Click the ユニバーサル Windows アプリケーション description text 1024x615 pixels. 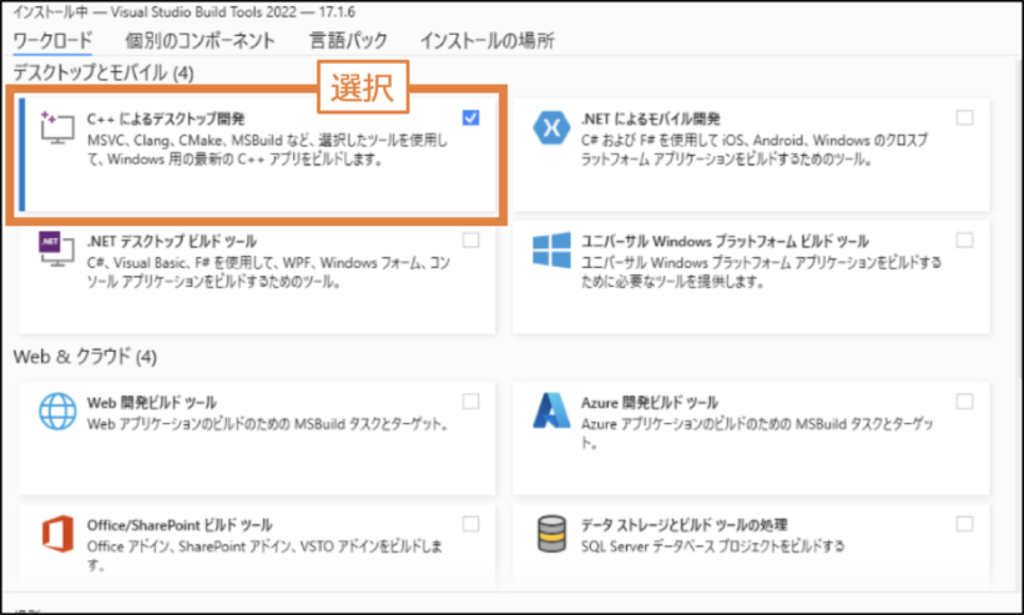click(761, 272)
